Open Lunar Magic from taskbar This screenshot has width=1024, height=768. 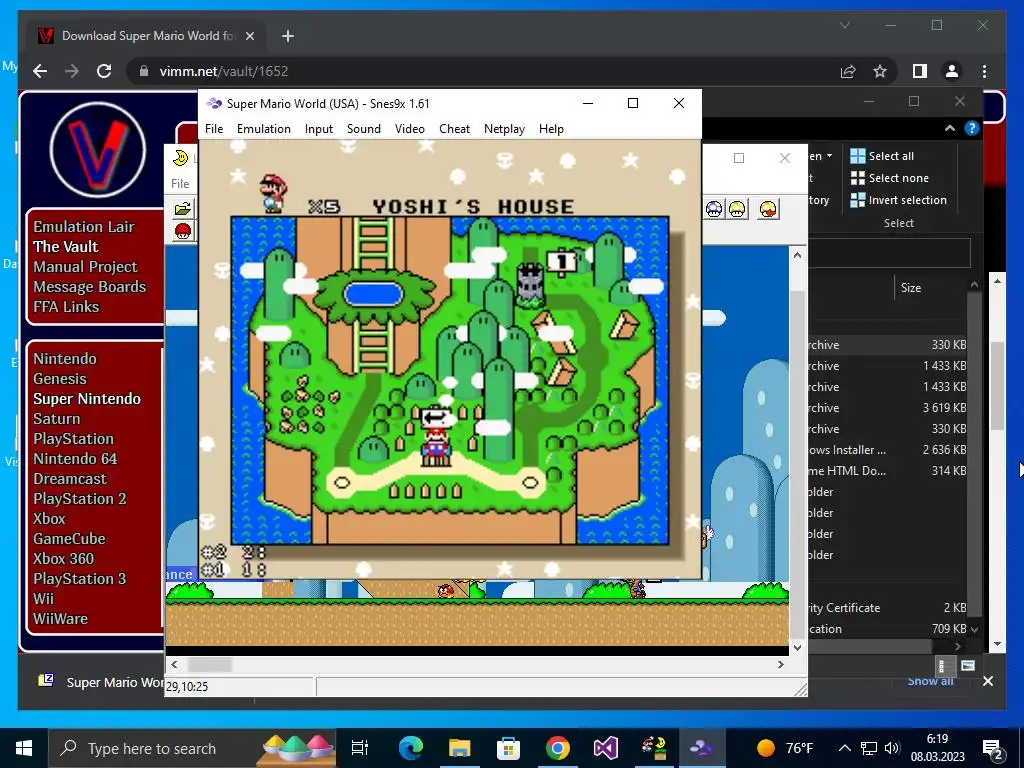(653, 748)
